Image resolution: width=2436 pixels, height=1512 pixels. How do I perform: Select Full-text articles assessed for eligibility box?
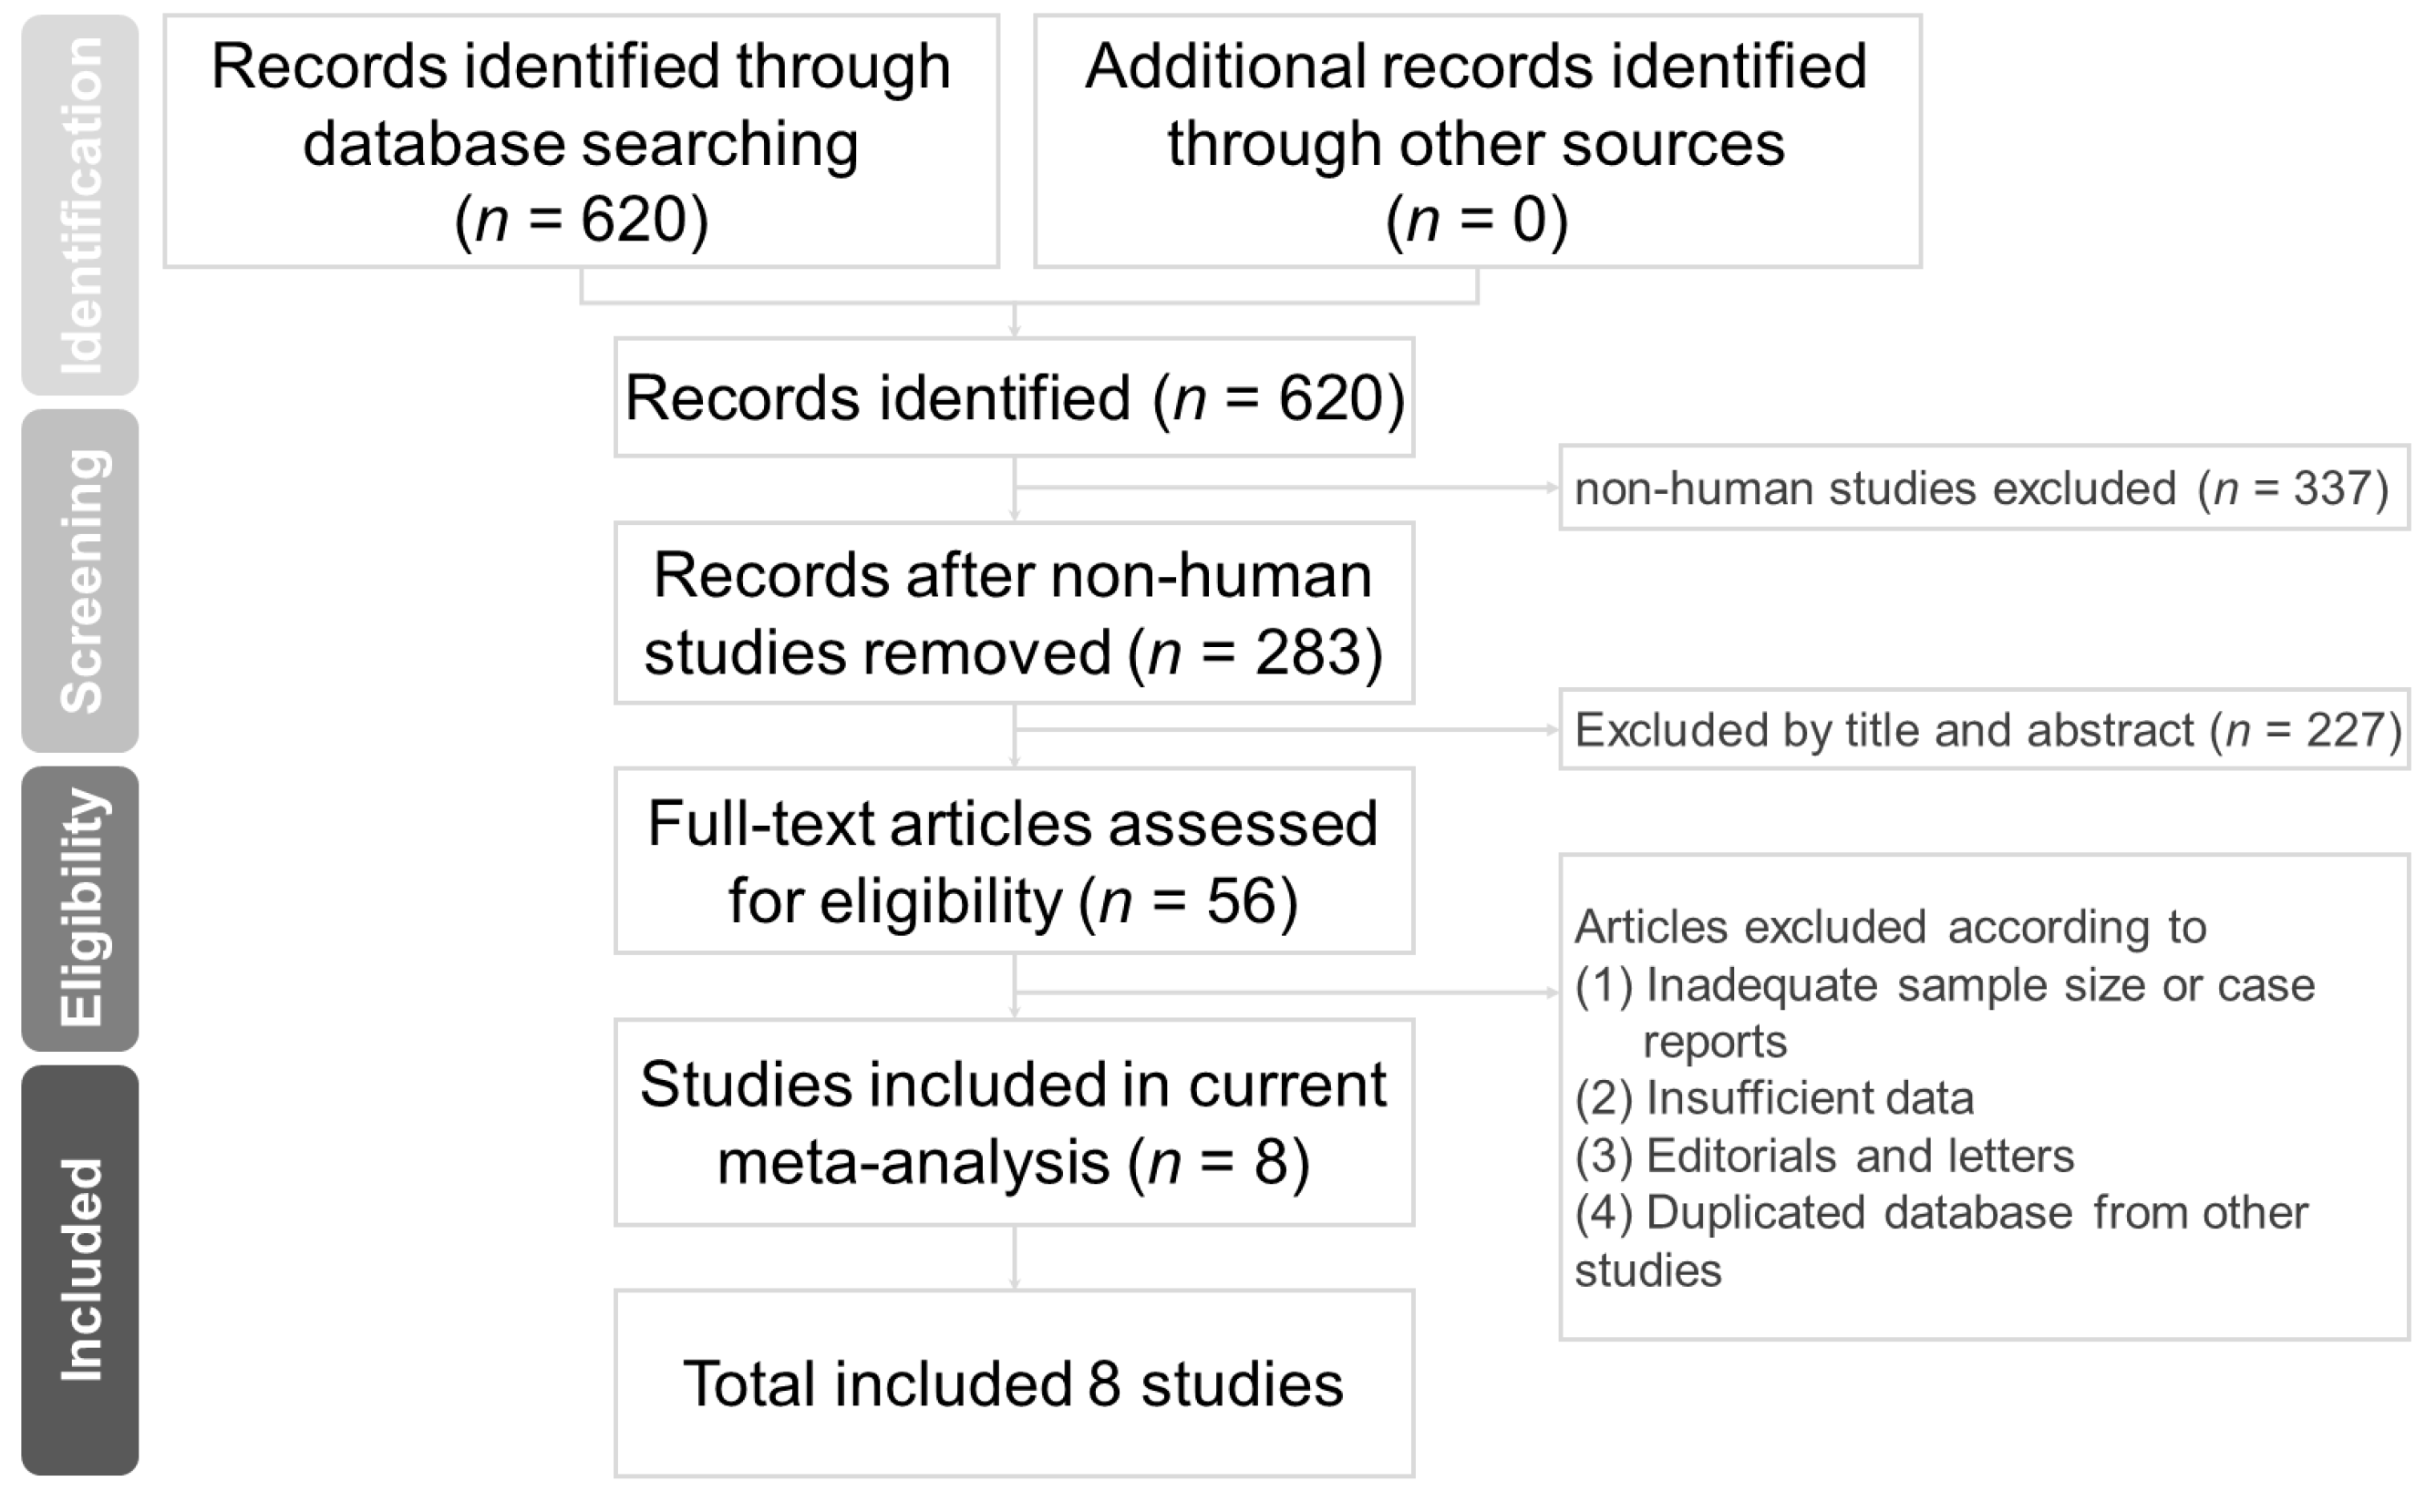1014,861
